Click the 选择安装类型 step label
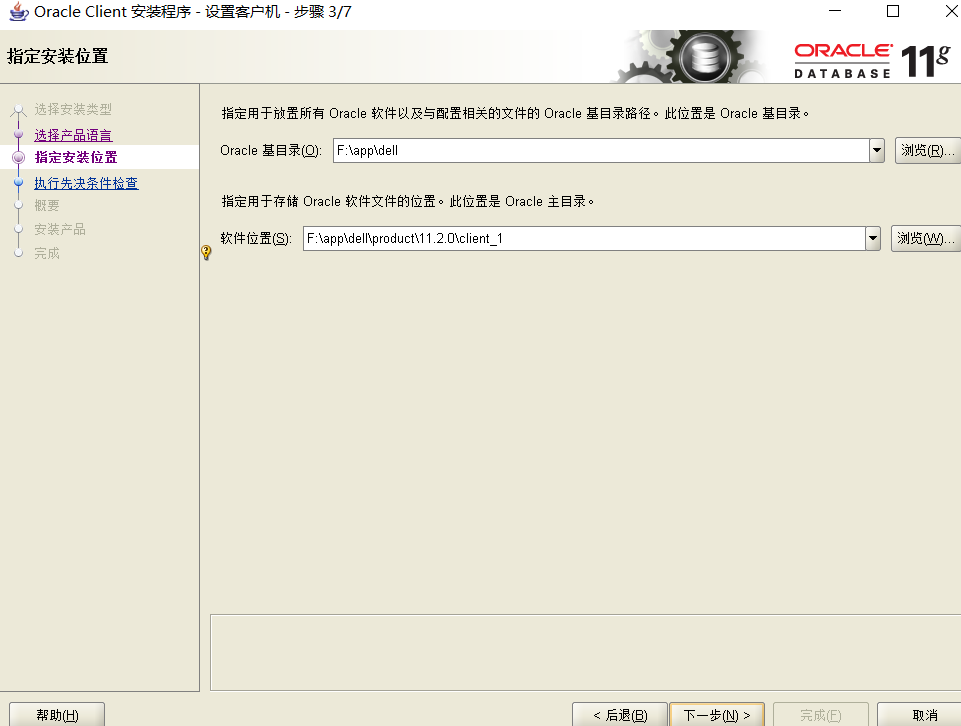Image resolution: width=961 pixels, height=726 pixels. [73, 109]
